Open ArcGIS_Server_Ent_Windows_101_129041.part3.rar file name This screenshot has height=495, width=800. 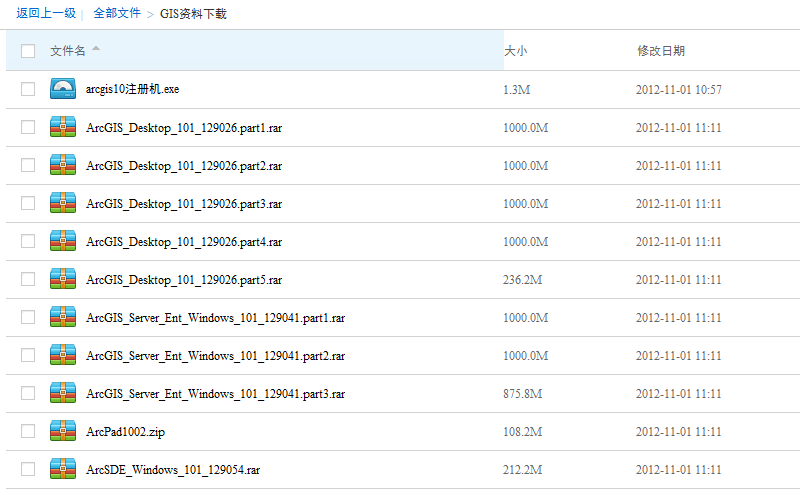pyautogui.click(x=215, y=394)
